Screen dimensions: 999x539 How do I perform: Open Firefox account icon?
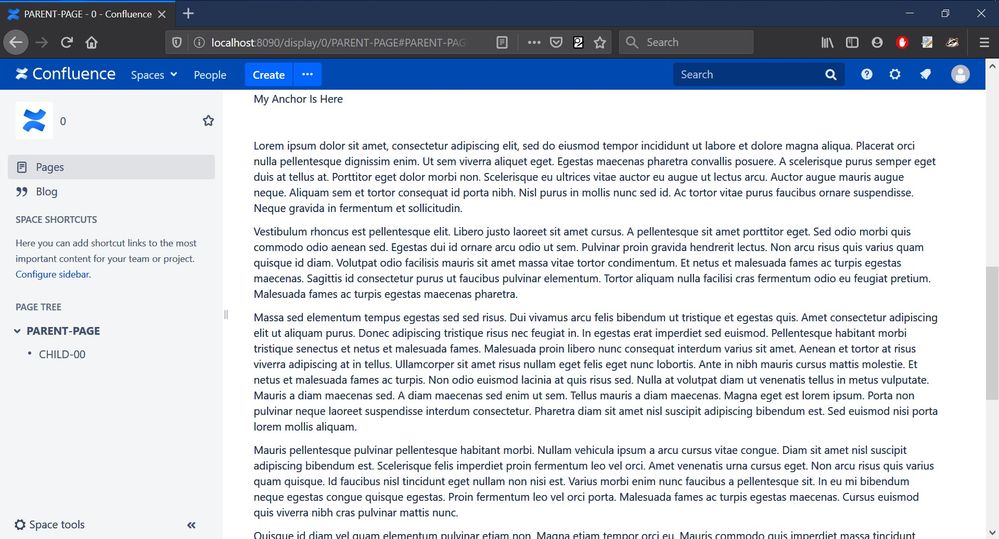pyautogui.click(x=877, y=42)
